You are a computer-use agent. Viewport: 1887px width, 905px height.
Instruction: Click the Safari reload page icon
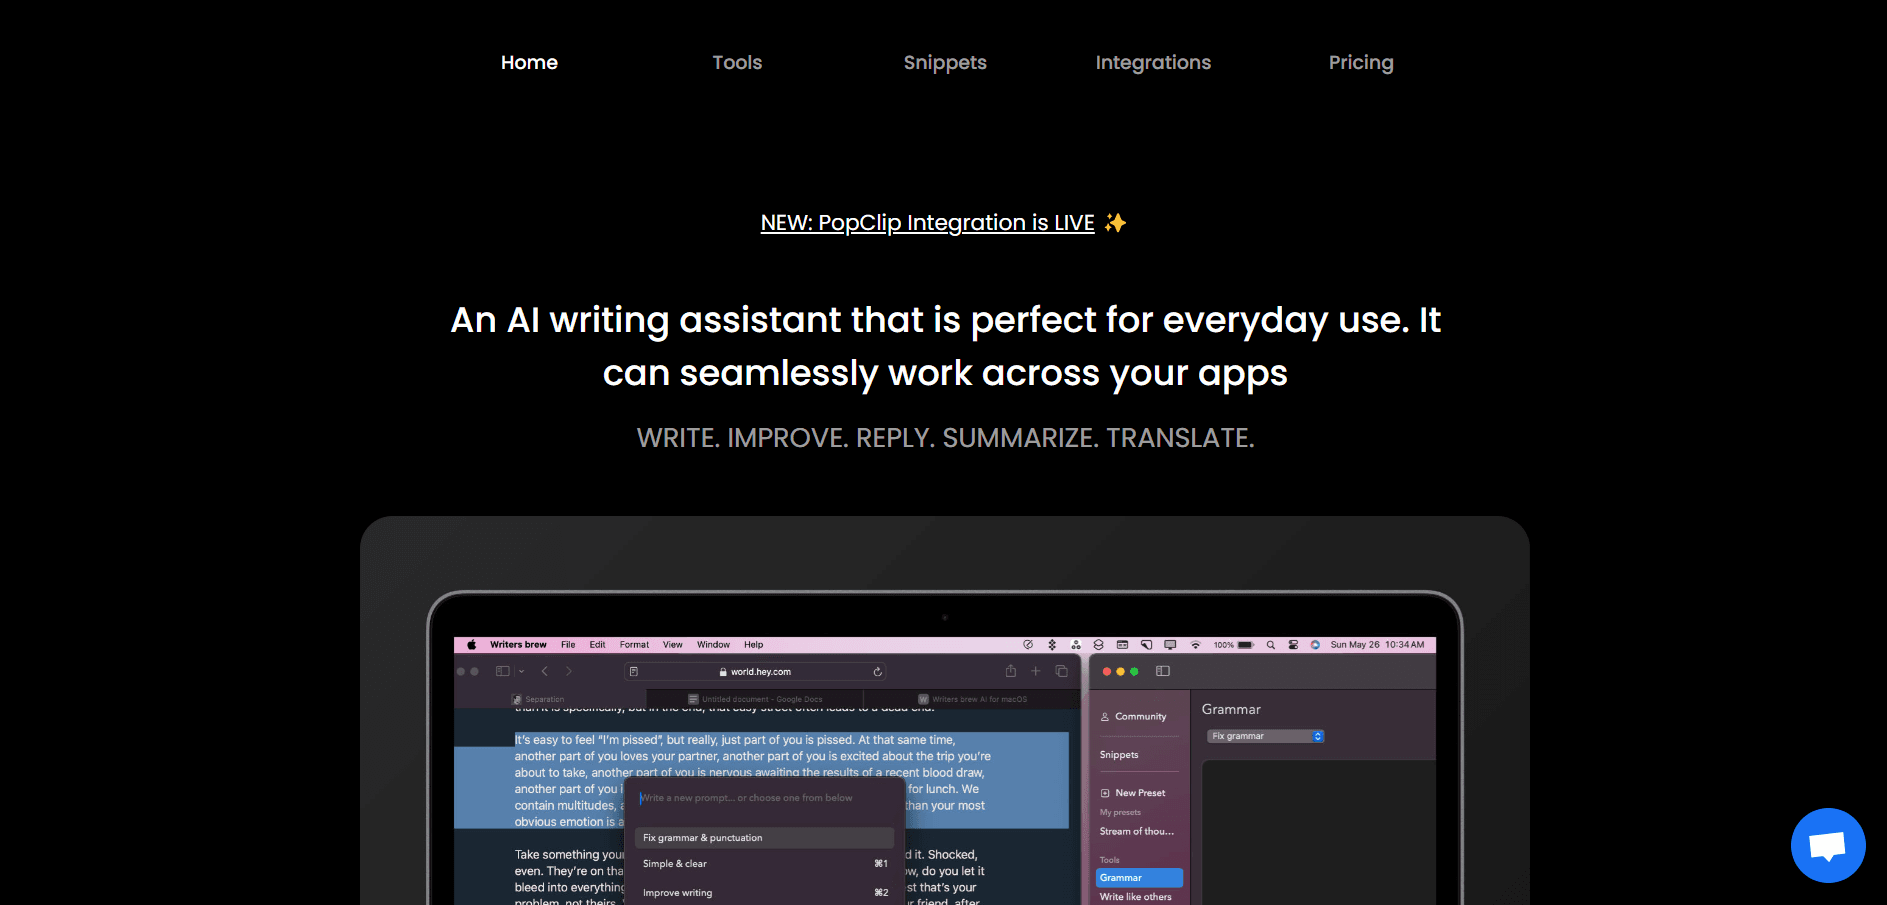(877, 672)
